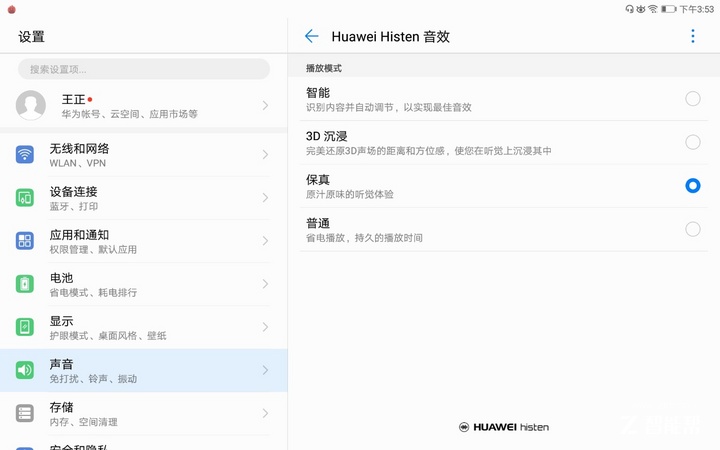720x450 pixels.
Task: Select the 智能 smart mode radio button
Action: [x=693, y=99]
